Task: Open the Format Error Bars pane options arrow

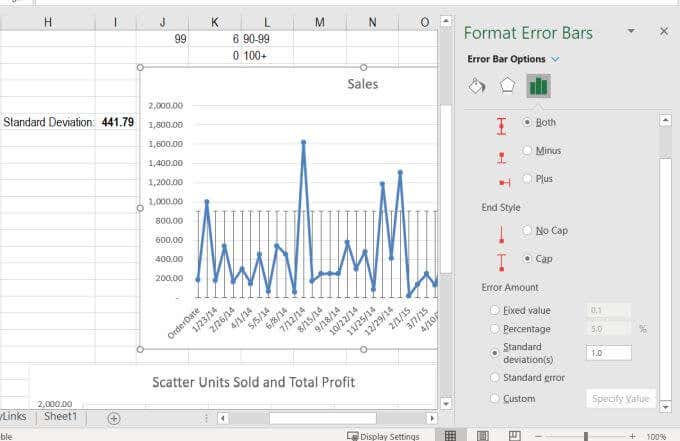Action: (x=631, y=32)
